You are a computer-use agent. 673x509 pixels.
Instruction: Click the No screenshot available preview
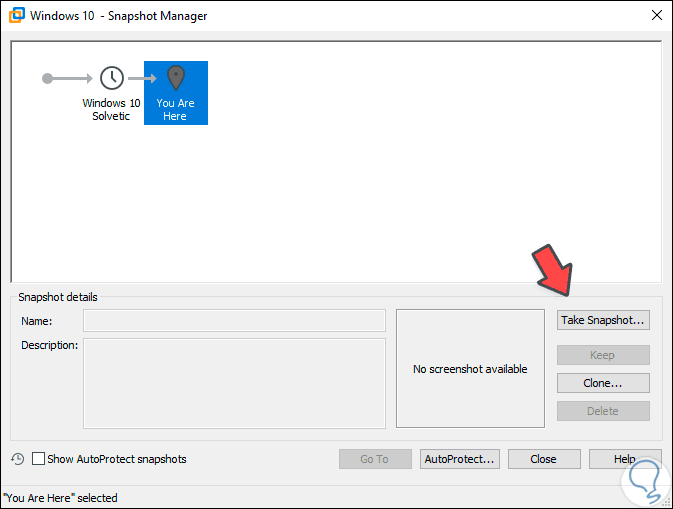point(470,369)
